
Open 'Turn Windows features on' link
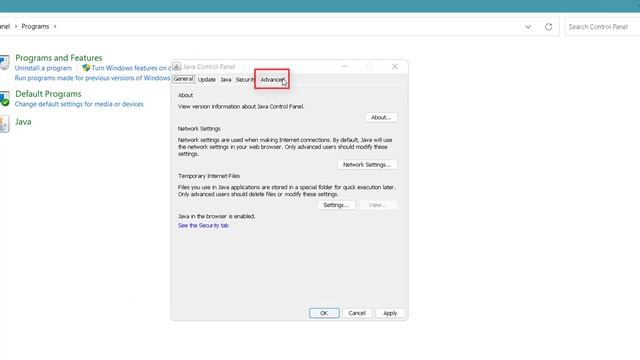click(131, 68)
